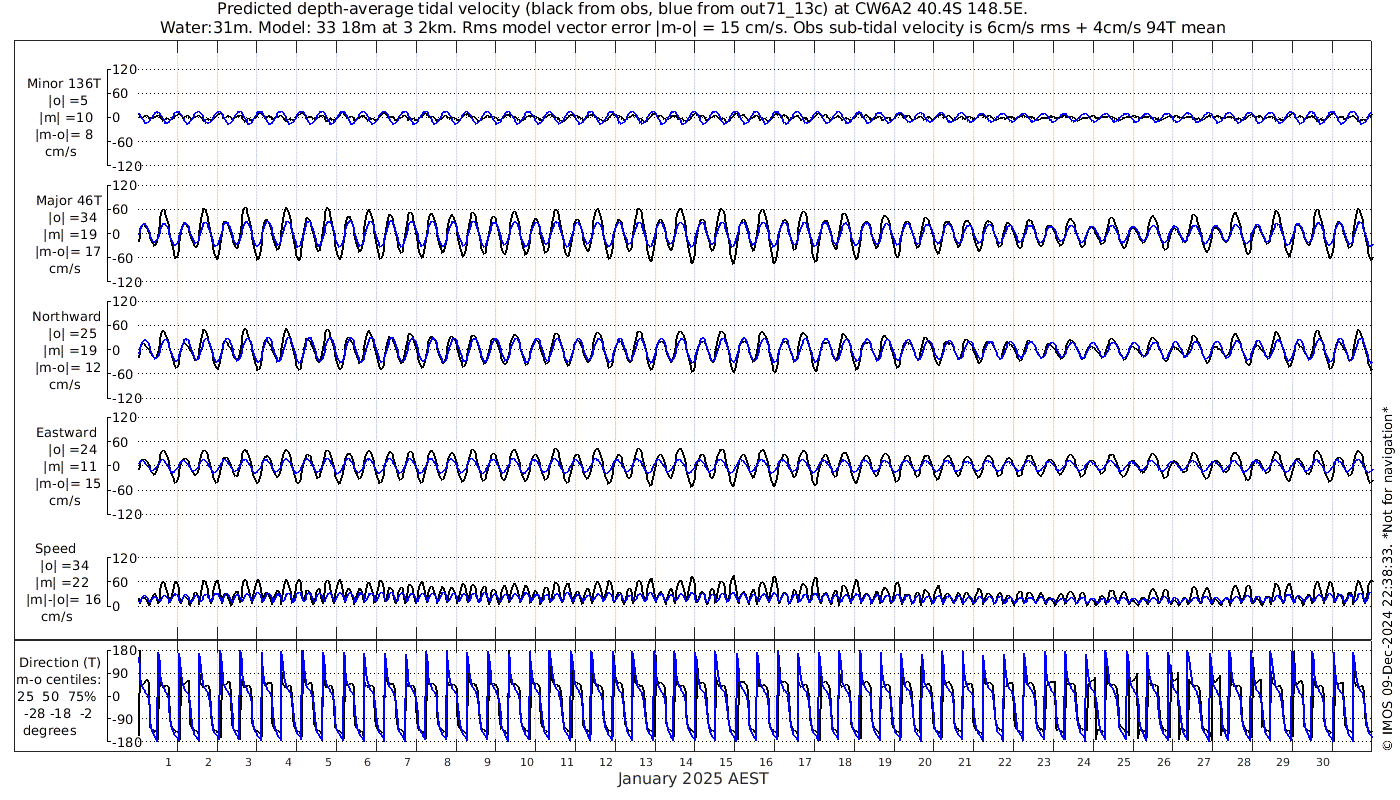This screenshot has width=1400, height=800.
Task: Click date tick "15" on the time axis
Action: tap(726, 762)
